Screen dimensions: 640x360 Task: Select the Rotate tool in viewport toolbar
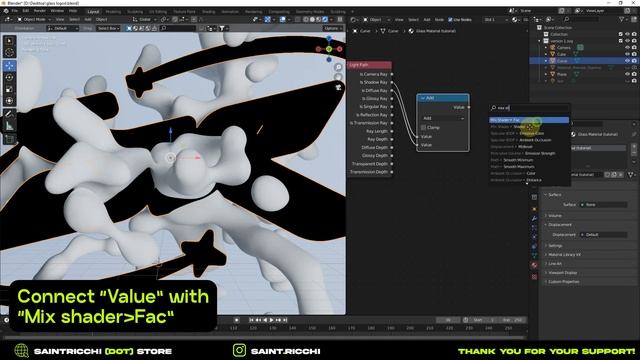click(x=9, y=77)
